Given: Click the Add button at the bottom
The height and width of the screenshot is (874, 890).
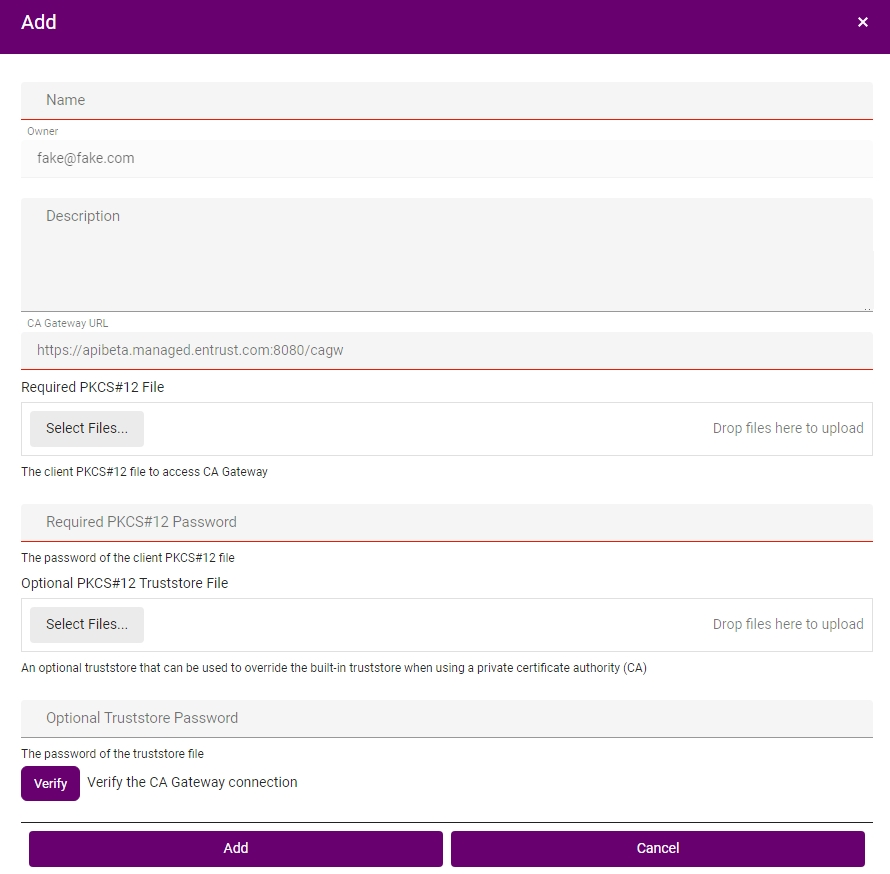Looking at the screenshot, I should 236,848.
